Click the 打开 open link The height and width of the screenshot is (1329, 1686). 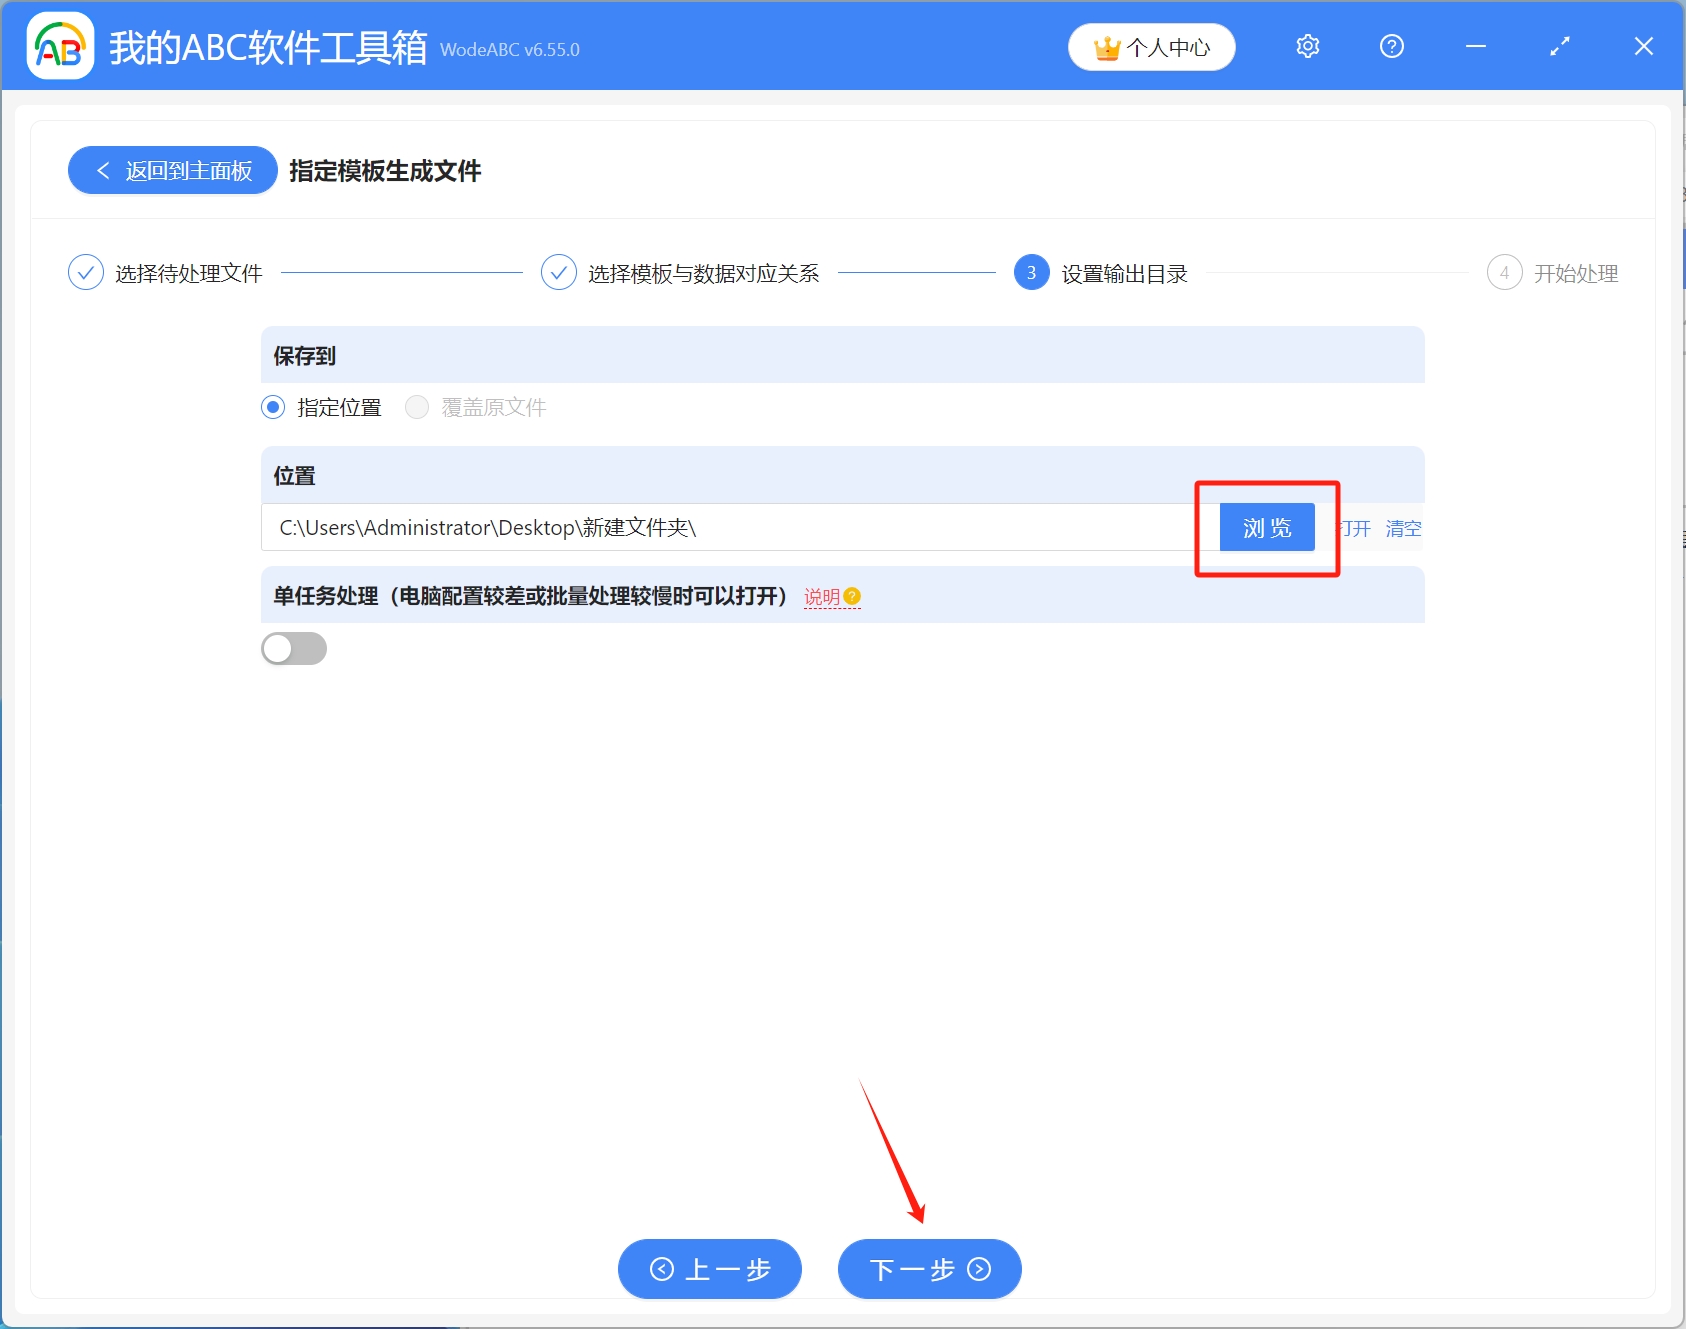coord(1355,529)
